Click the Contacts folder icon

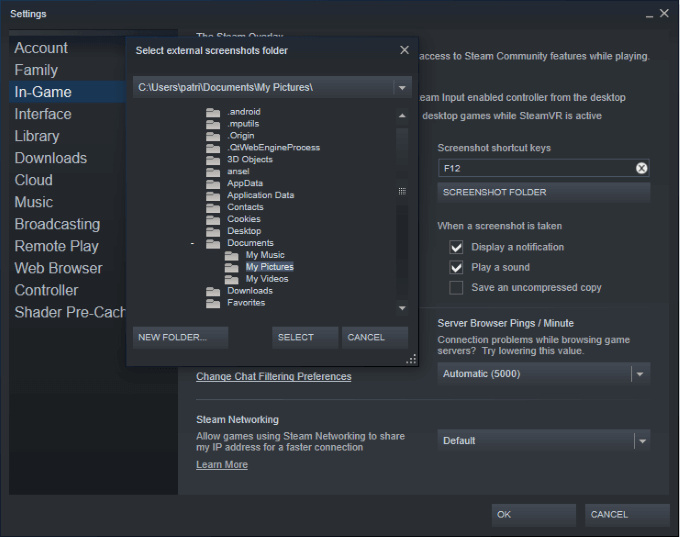(212, 208)
